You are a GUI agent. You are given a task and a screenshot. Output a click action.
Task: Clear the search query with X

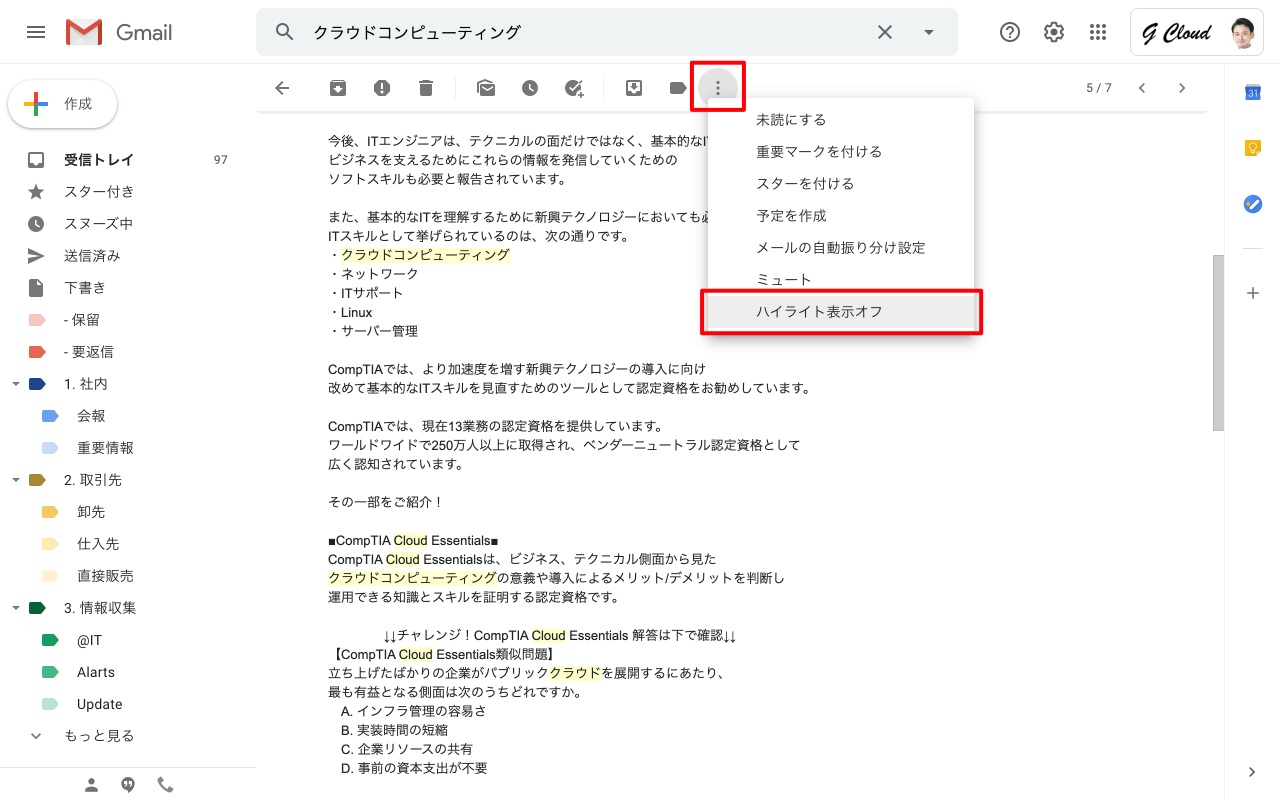click(x=885, y=32)
